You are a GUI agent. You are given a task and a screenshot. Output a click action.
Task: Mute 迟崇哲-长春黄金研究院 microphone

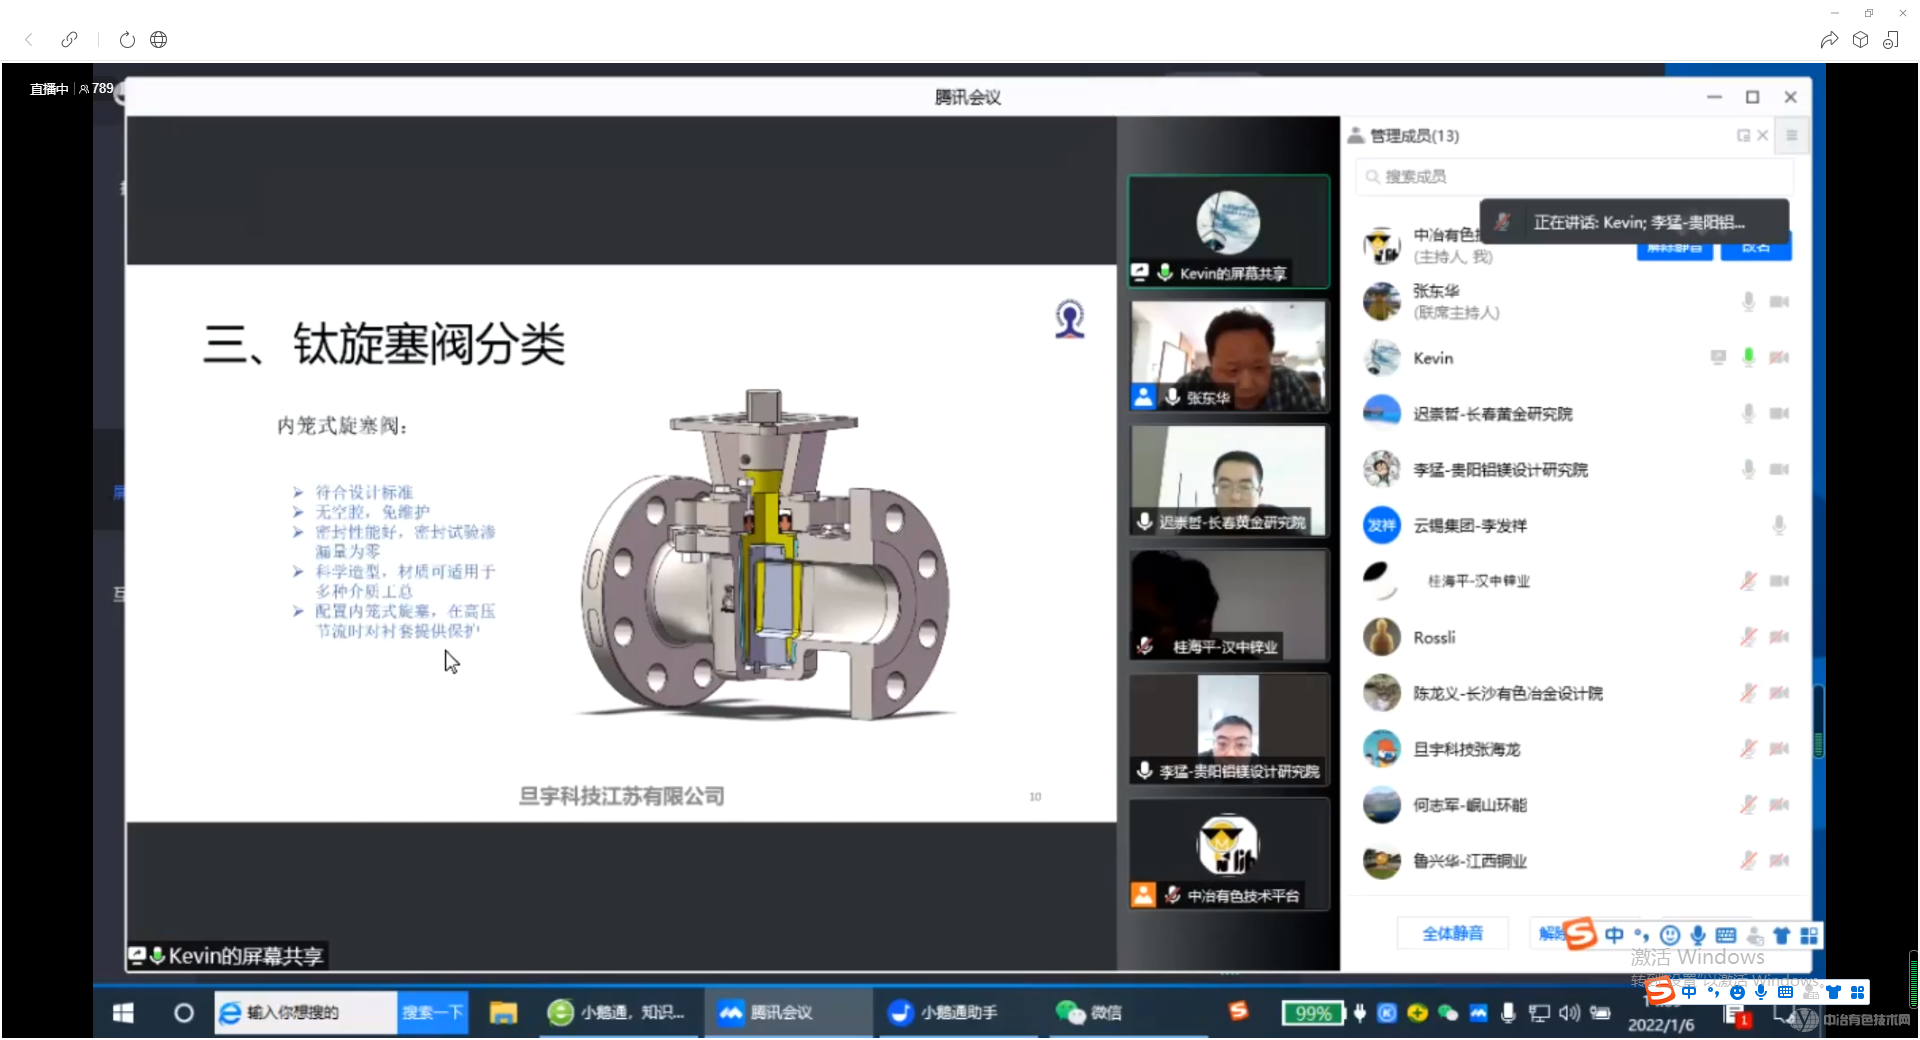point(1748,413)
